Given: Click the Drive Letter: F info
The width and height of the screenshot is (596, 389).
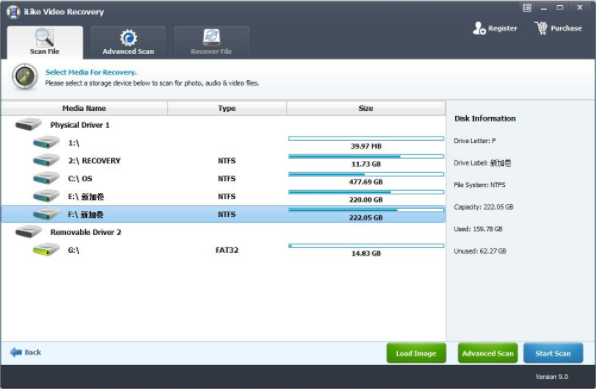Looking at the screenshot, I should click(x=475, y=141).
